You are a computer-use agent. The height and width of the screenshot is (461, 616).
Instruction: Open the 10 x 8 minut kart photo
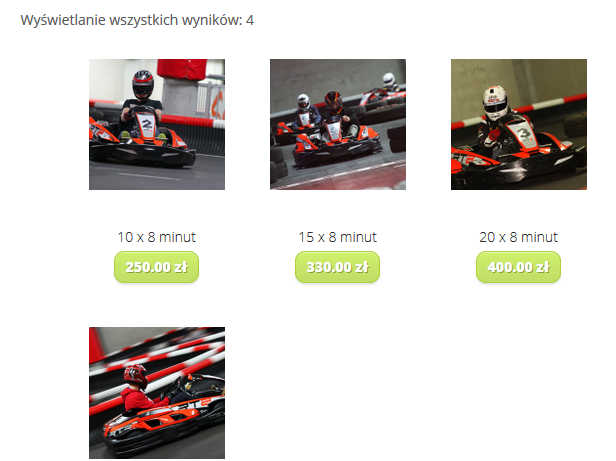[x=157, y=124]
